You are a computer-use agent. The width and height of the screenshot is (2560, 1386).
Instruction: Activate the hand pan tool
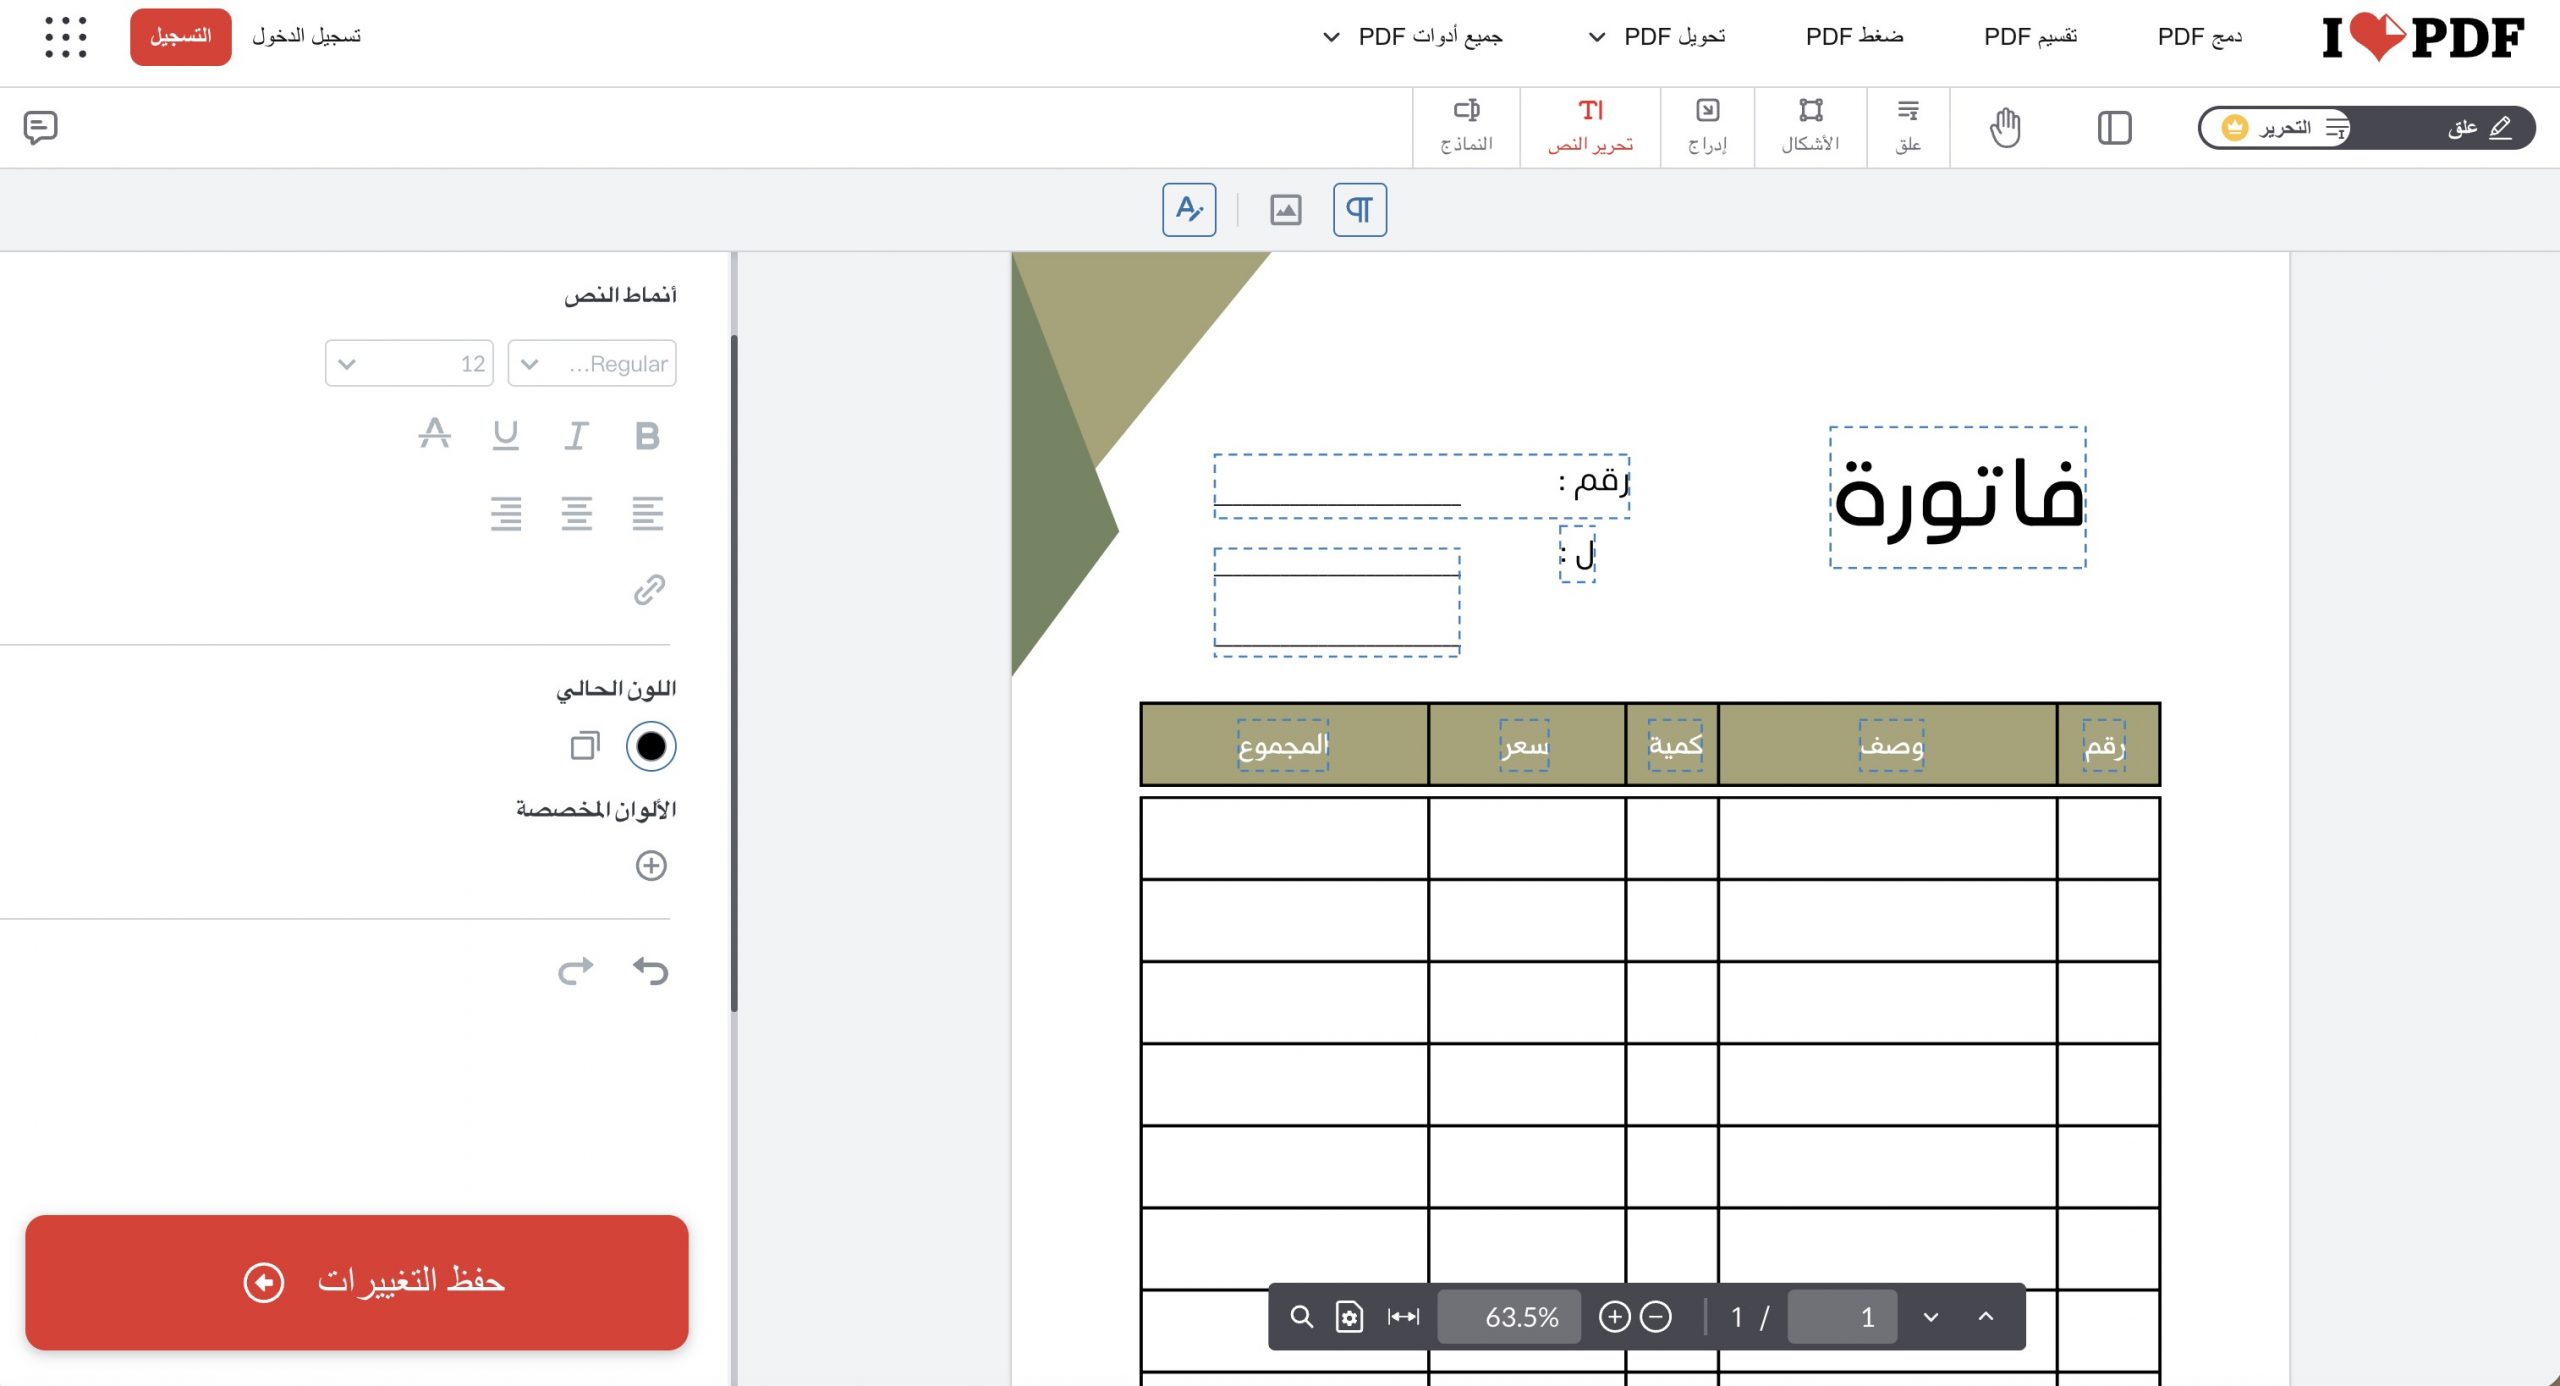2005,128
